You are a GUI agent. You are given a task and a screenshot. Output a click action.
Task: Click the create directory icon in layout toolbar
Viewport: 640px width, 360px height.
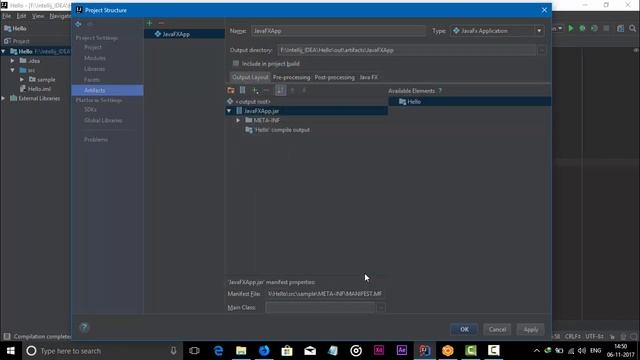pos(231,90)
